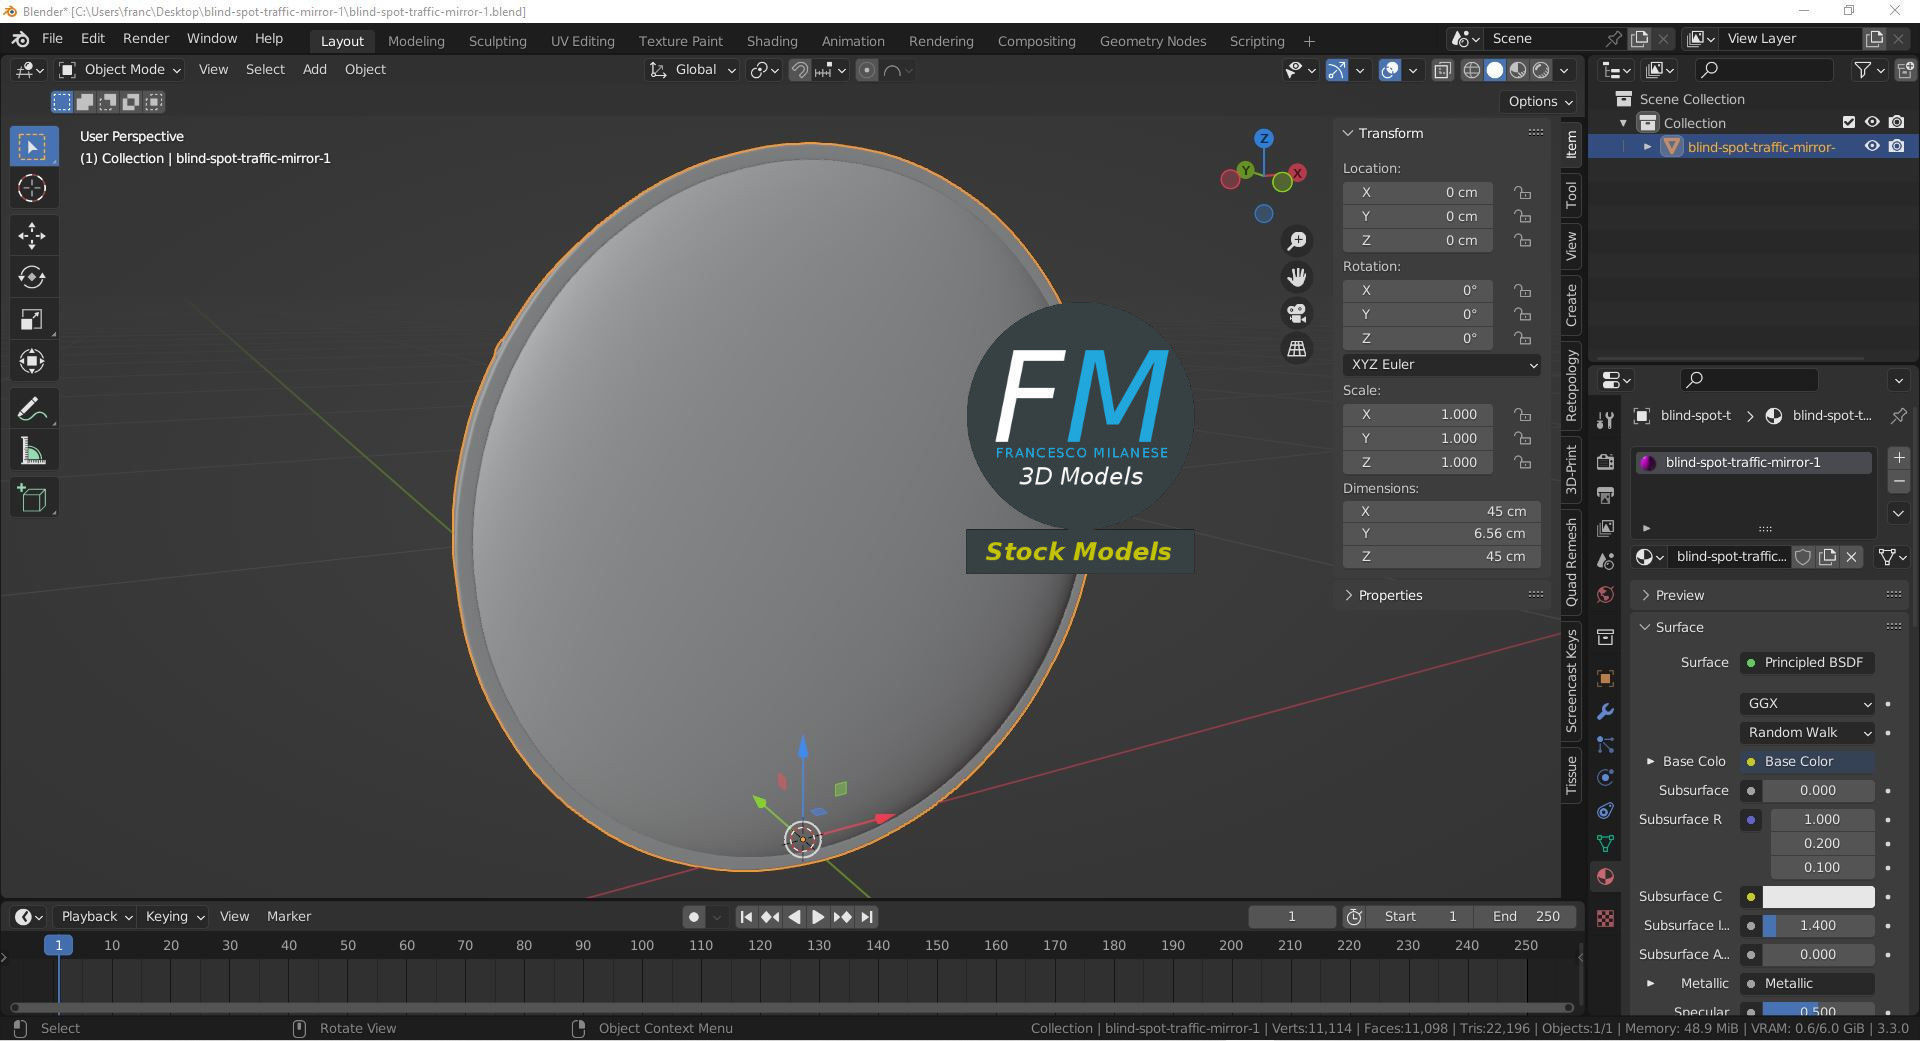
Task: Toggle Location X lock icon
Action: [1522, 192]
